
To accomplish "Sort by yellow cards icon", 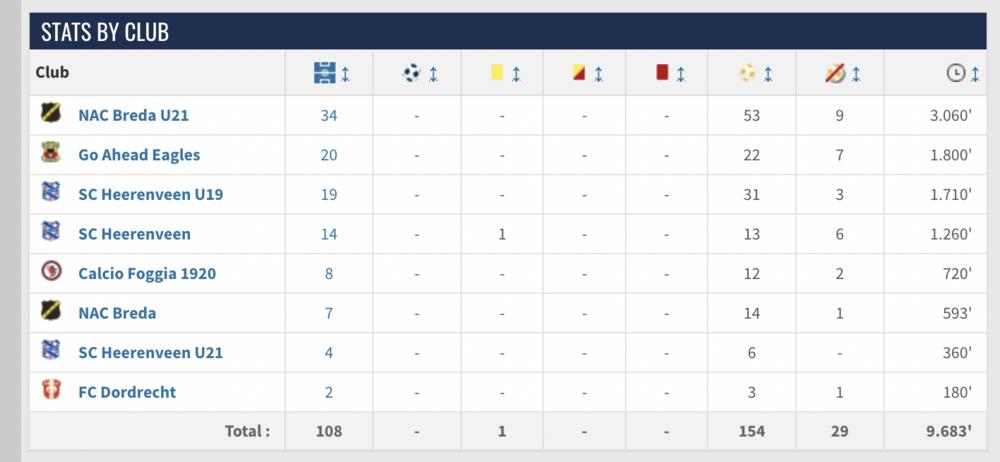I will pos(496,73).
